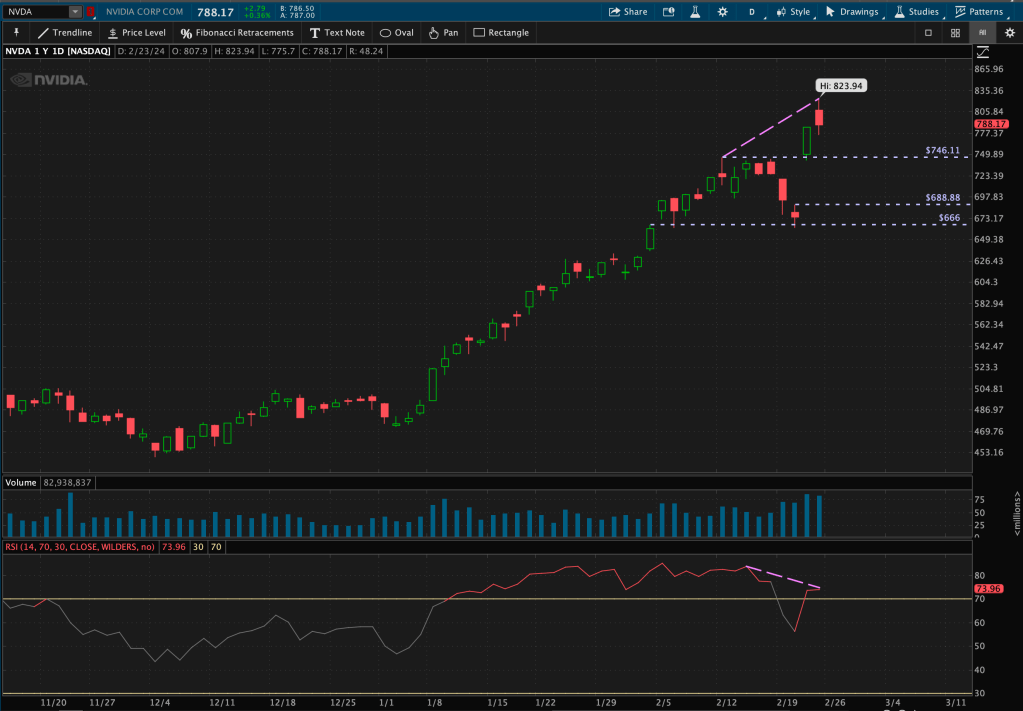Open the Drawings menu button
Viewport: 1023px width, 711px height.
(852, 12)
